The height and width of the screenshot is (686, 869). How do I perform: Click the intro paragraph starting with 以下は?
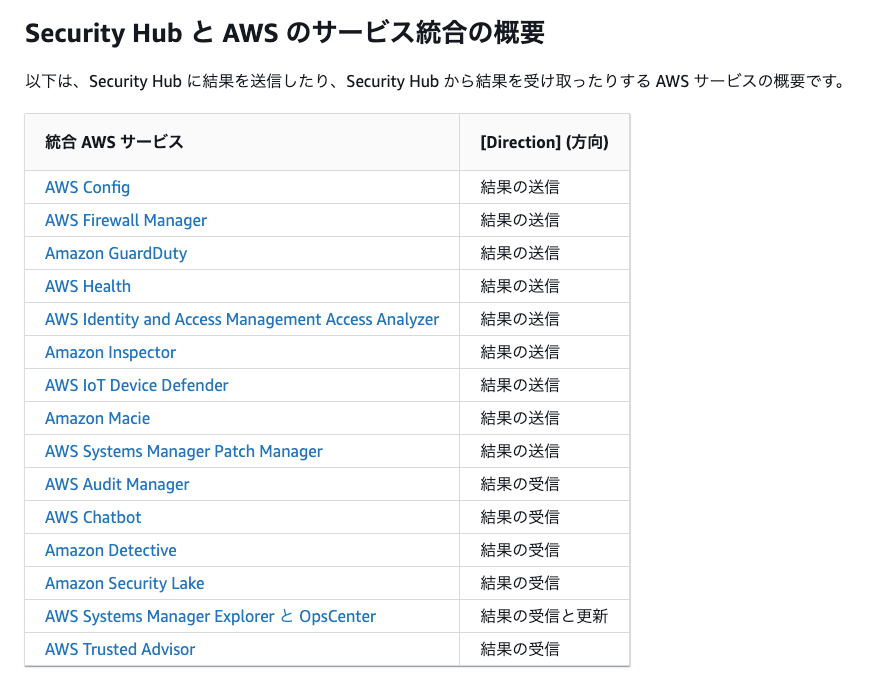click(436, 81)
